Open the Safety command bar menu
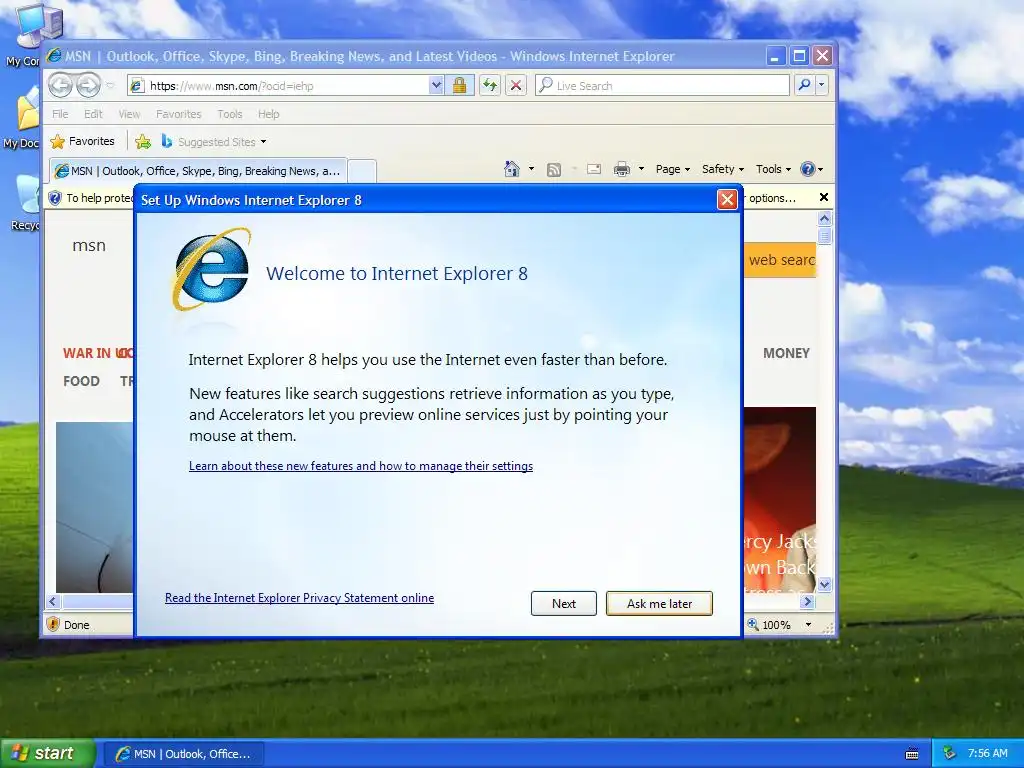 coord(723,169)
